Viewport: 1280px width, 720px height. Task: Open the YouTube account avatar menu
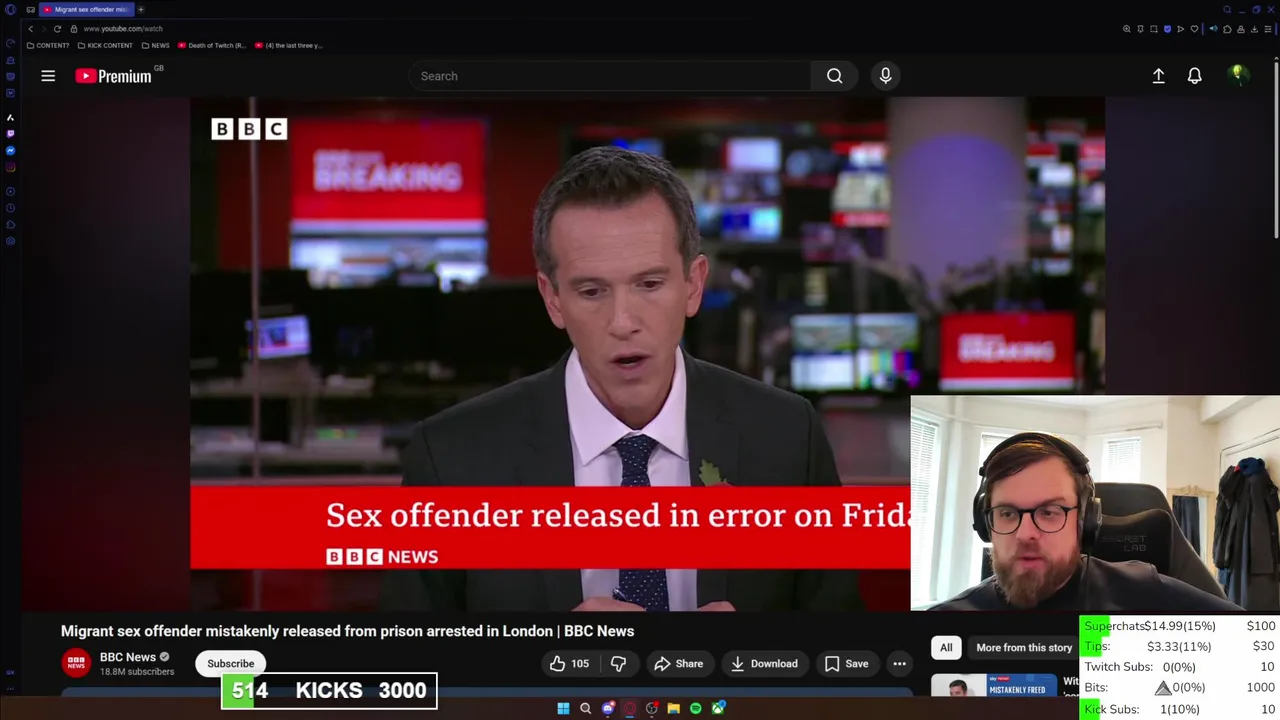[x=1238, y=75]
